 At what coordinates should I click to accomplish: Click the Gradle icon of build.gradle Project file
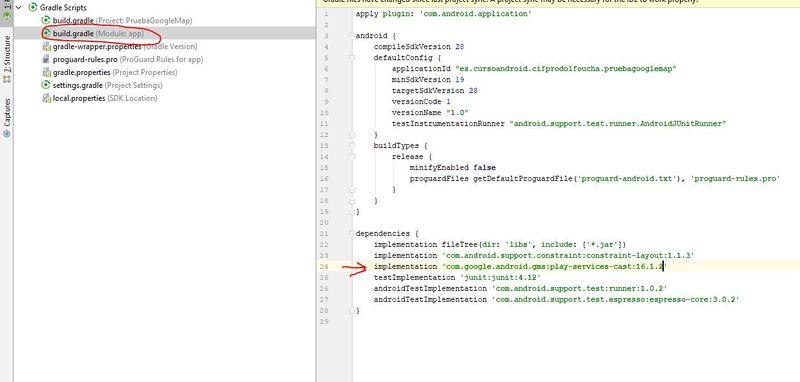point(47,20)
